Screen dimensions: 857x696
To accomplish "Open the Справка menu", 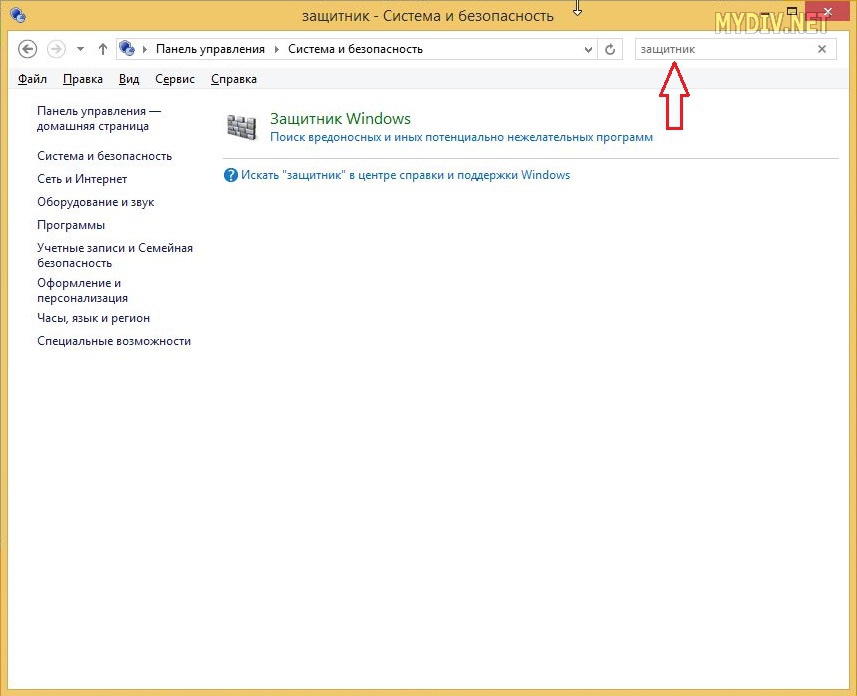I will click(234, 79).
